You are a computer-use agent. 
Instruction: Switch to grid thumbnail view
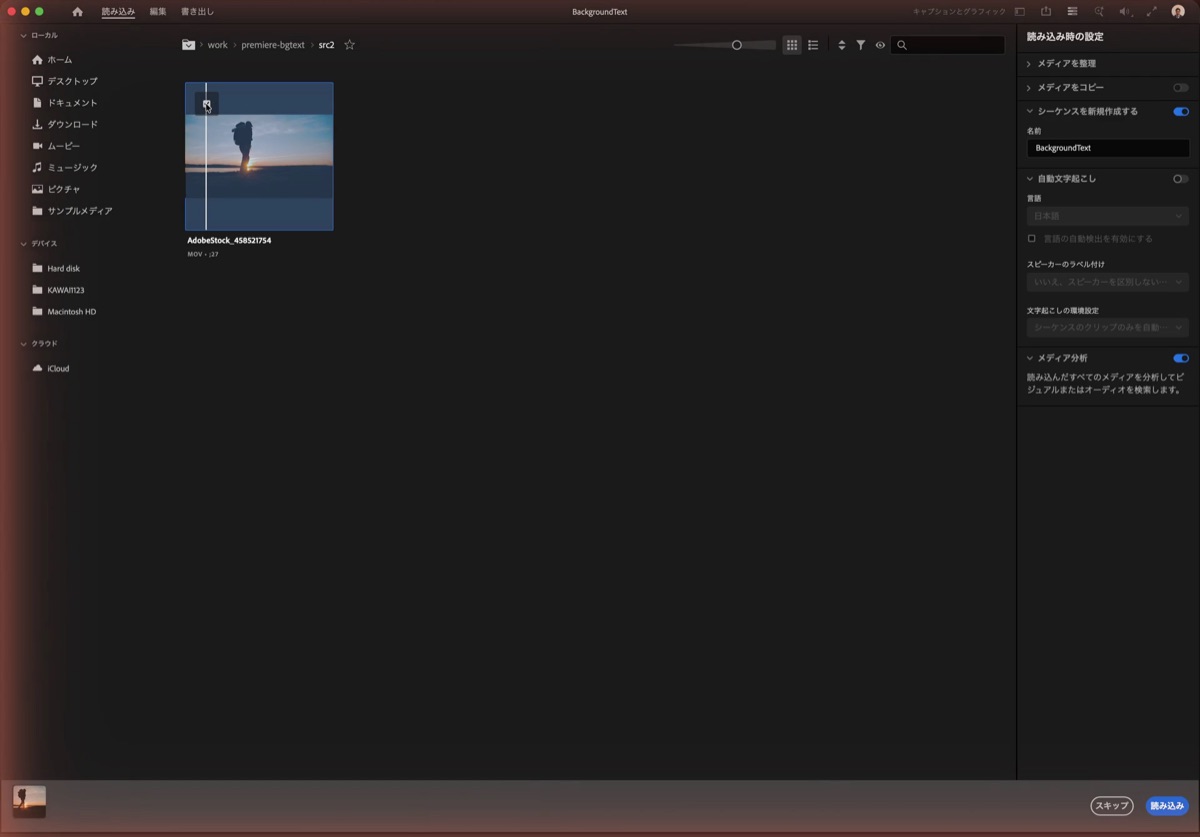pos(792,45)
